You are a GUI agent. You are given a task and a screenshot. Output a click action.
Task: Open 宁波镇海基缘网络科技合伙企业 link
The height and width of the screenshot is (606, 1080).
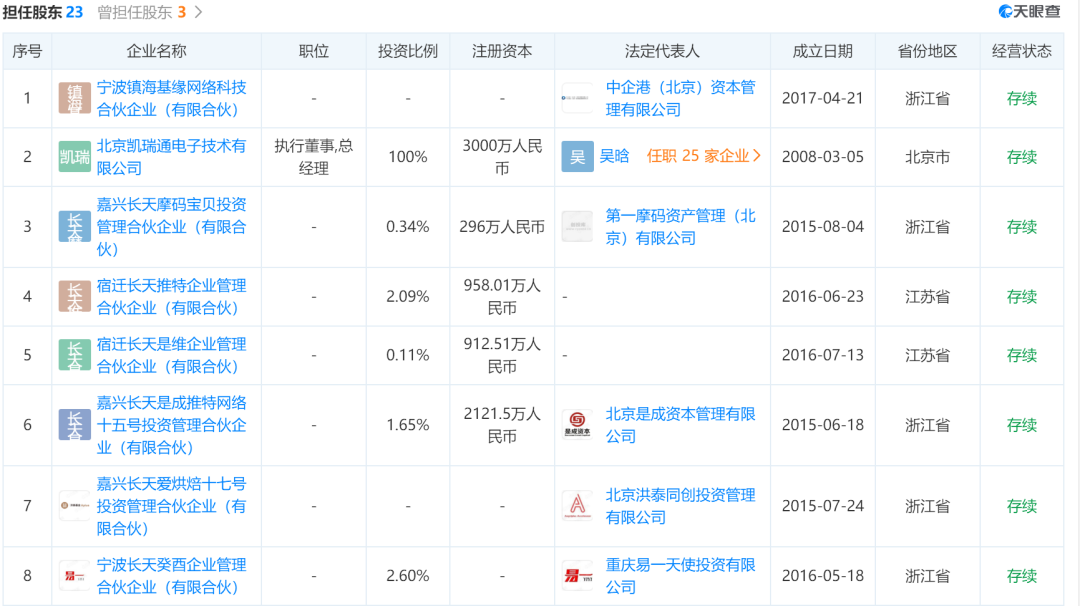[172, 98]
